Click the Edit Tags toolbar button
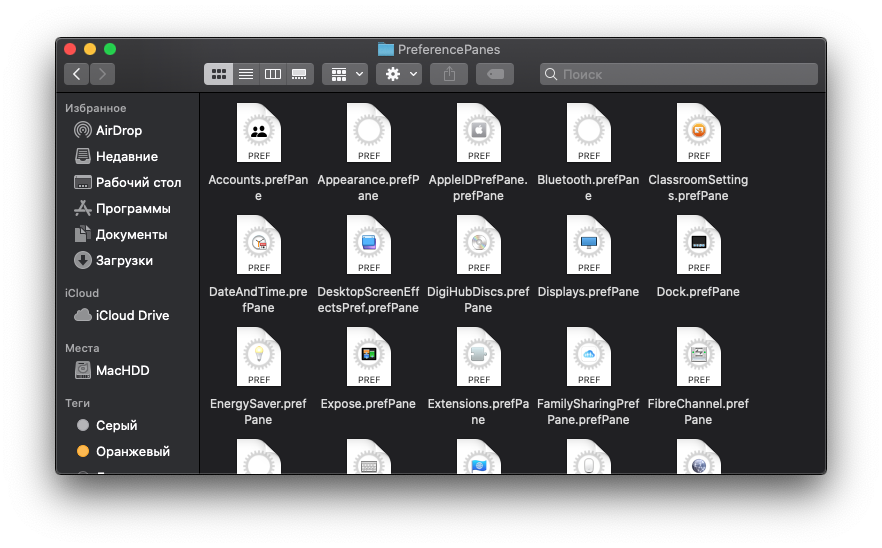Screen dimensions: 882x548 tap(495, 74)
